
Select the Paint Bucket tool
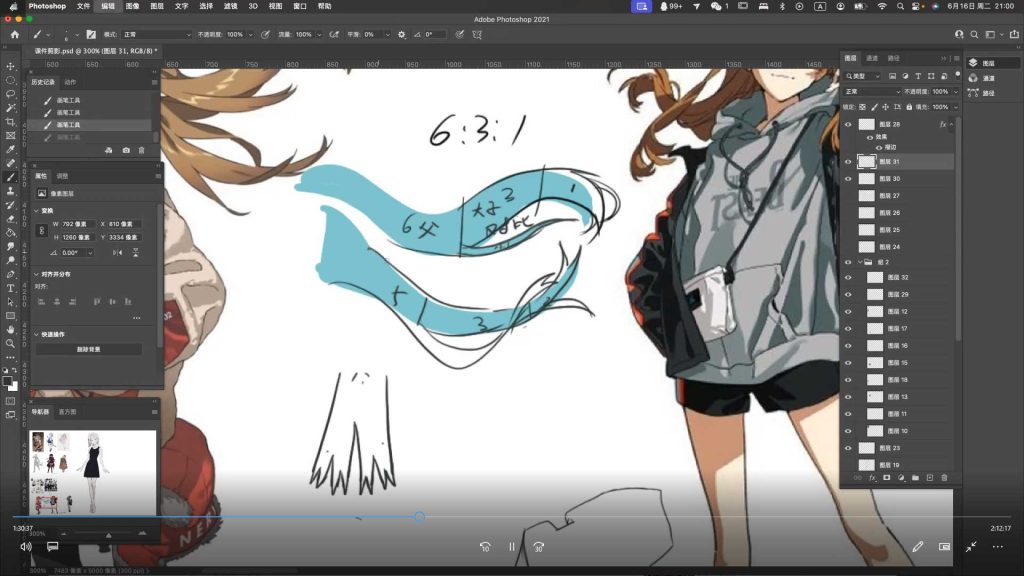click(x=10, y=232)
